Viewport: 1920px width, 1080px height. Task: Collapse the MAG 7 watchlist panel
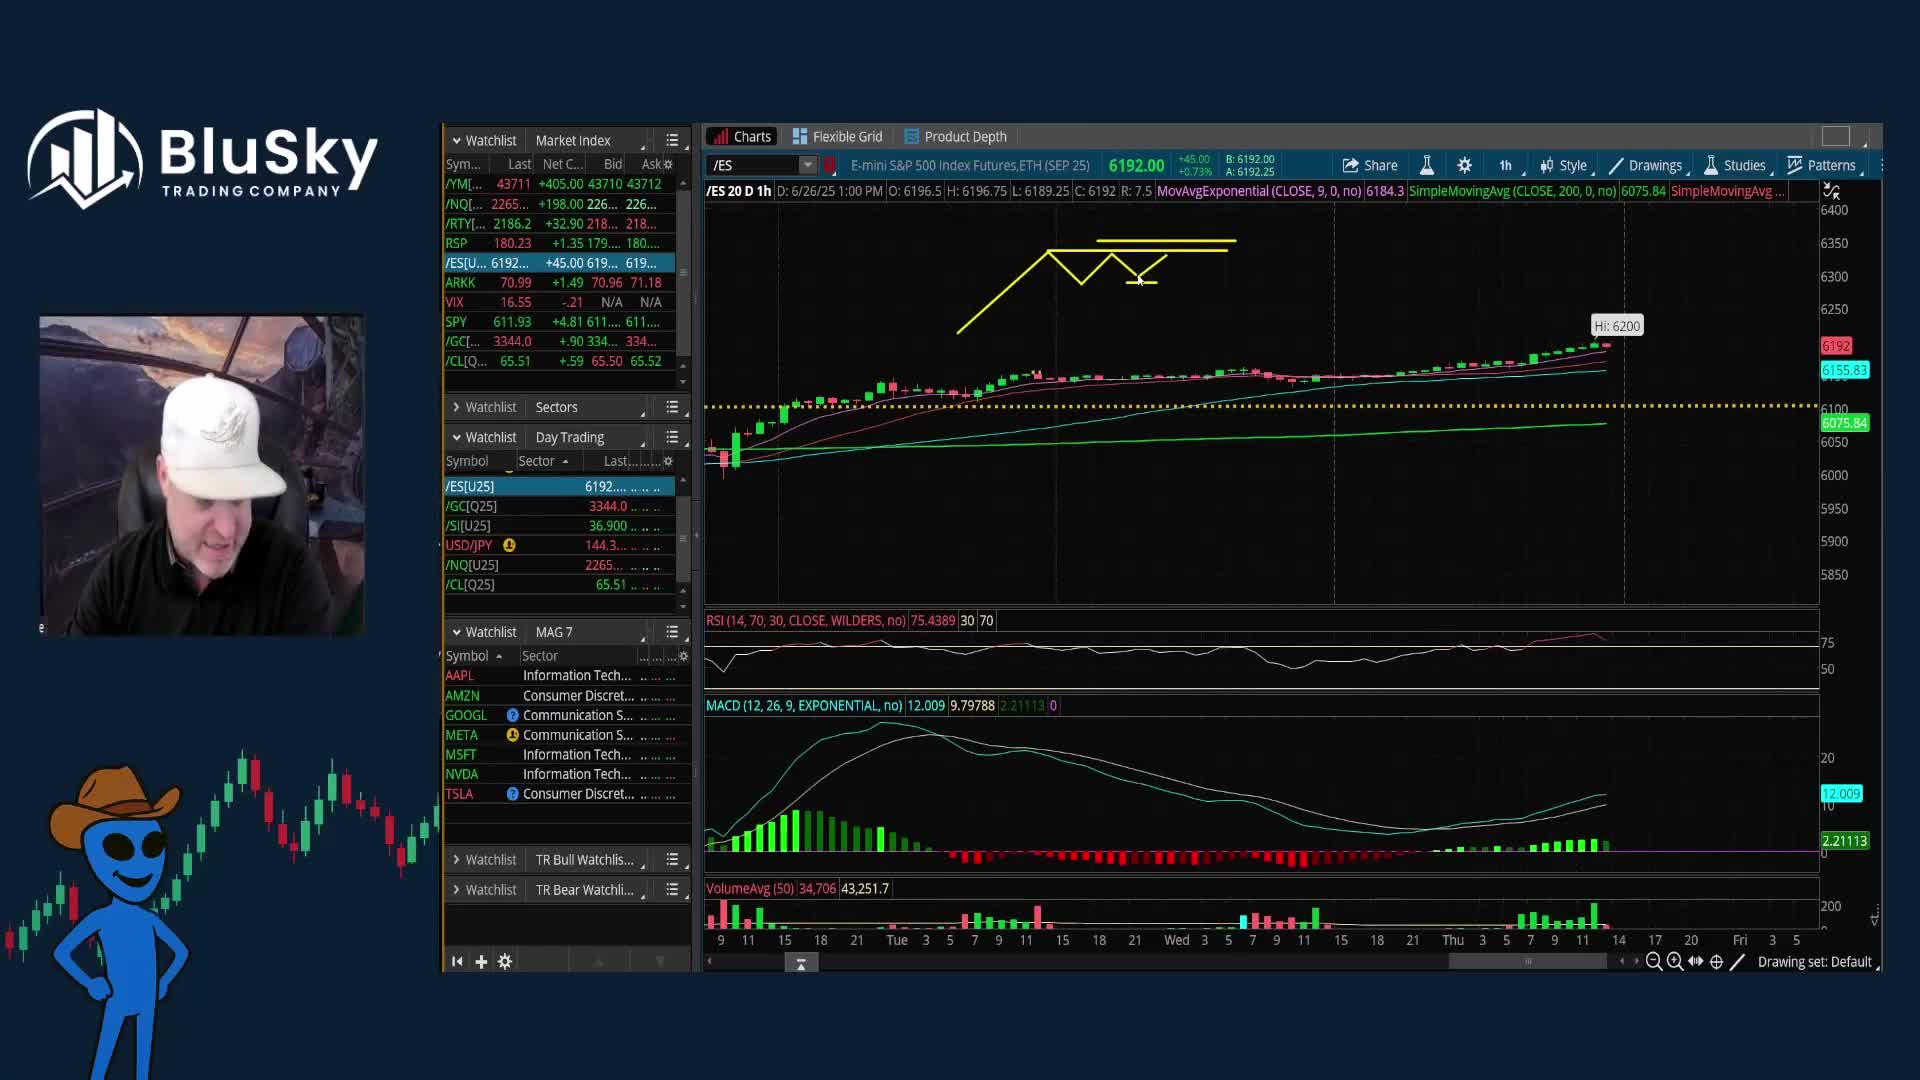pos(456,632)
